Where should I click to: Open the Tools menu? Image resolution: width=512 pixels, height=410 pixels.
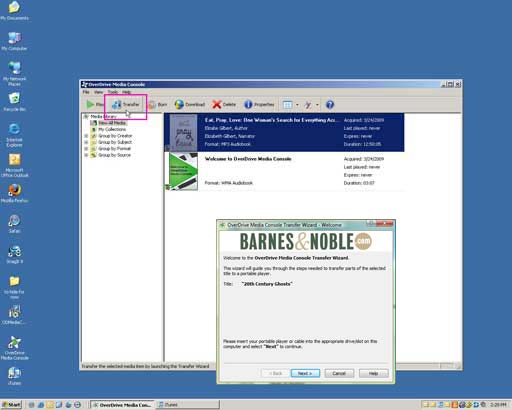click(x=113, y=92)
